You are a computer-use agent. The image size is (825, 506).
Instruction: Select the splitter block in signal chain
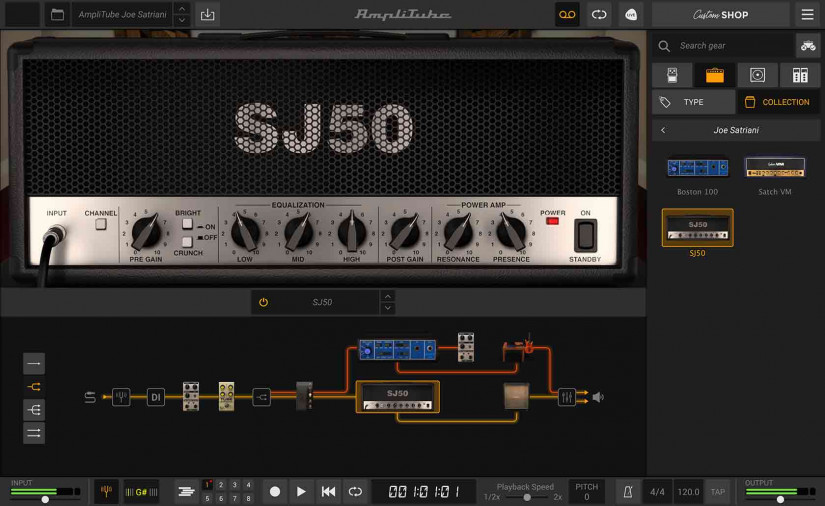[x=261, y=397]
